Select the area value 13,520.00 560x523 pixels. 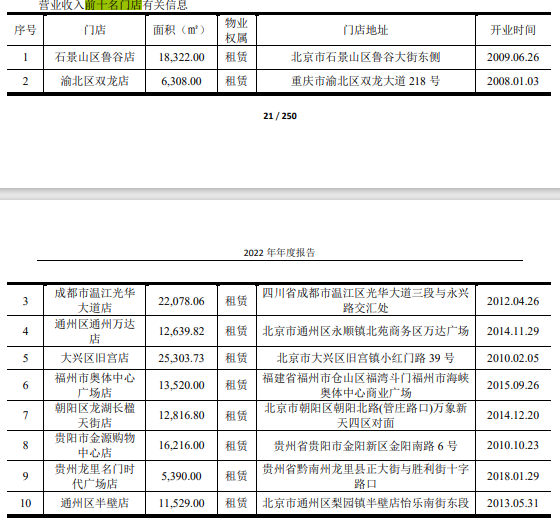[181, 385]
